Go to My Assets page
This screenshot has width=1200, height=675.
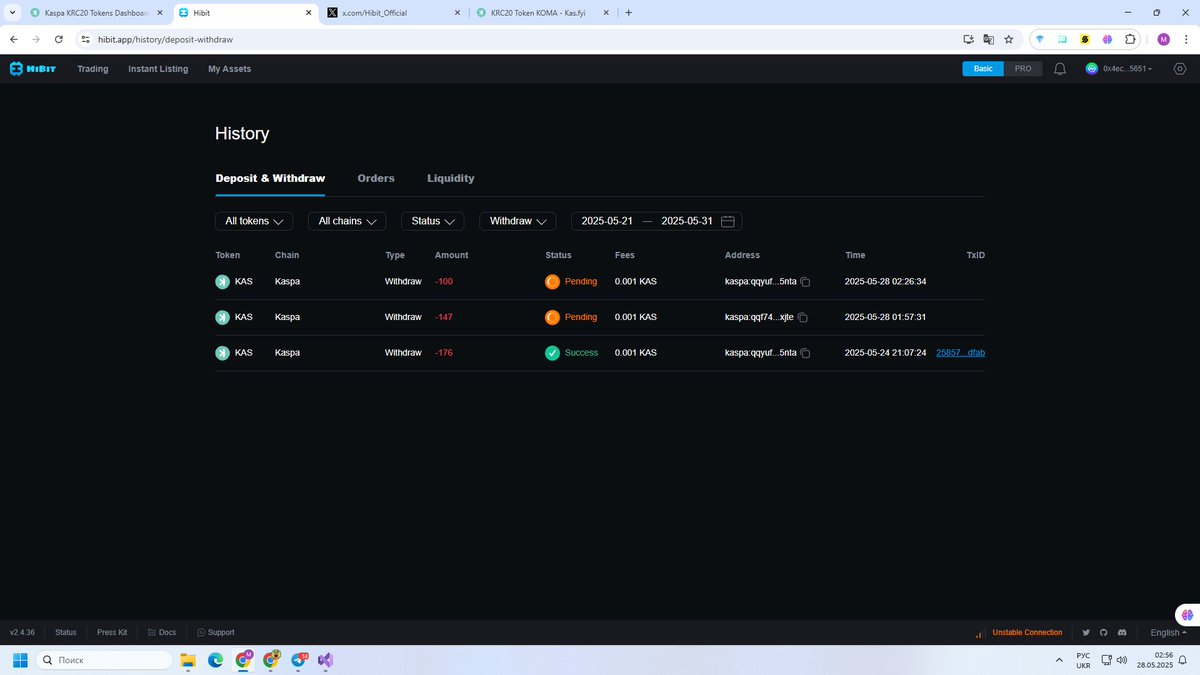tap(229, 69)
